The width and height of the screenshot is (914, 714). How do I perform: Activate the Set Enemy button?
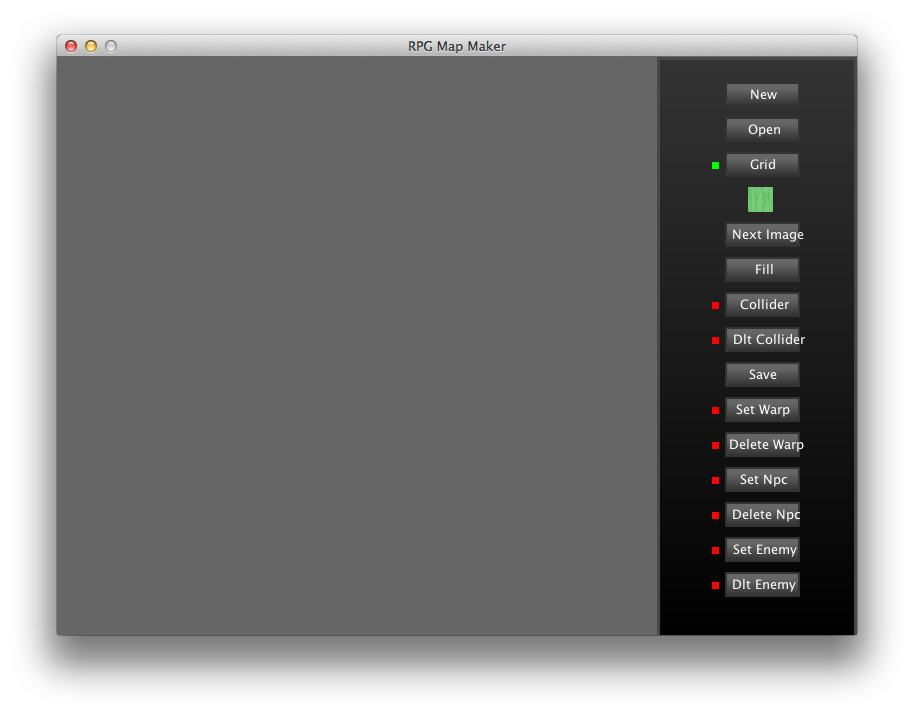[762, 549]
